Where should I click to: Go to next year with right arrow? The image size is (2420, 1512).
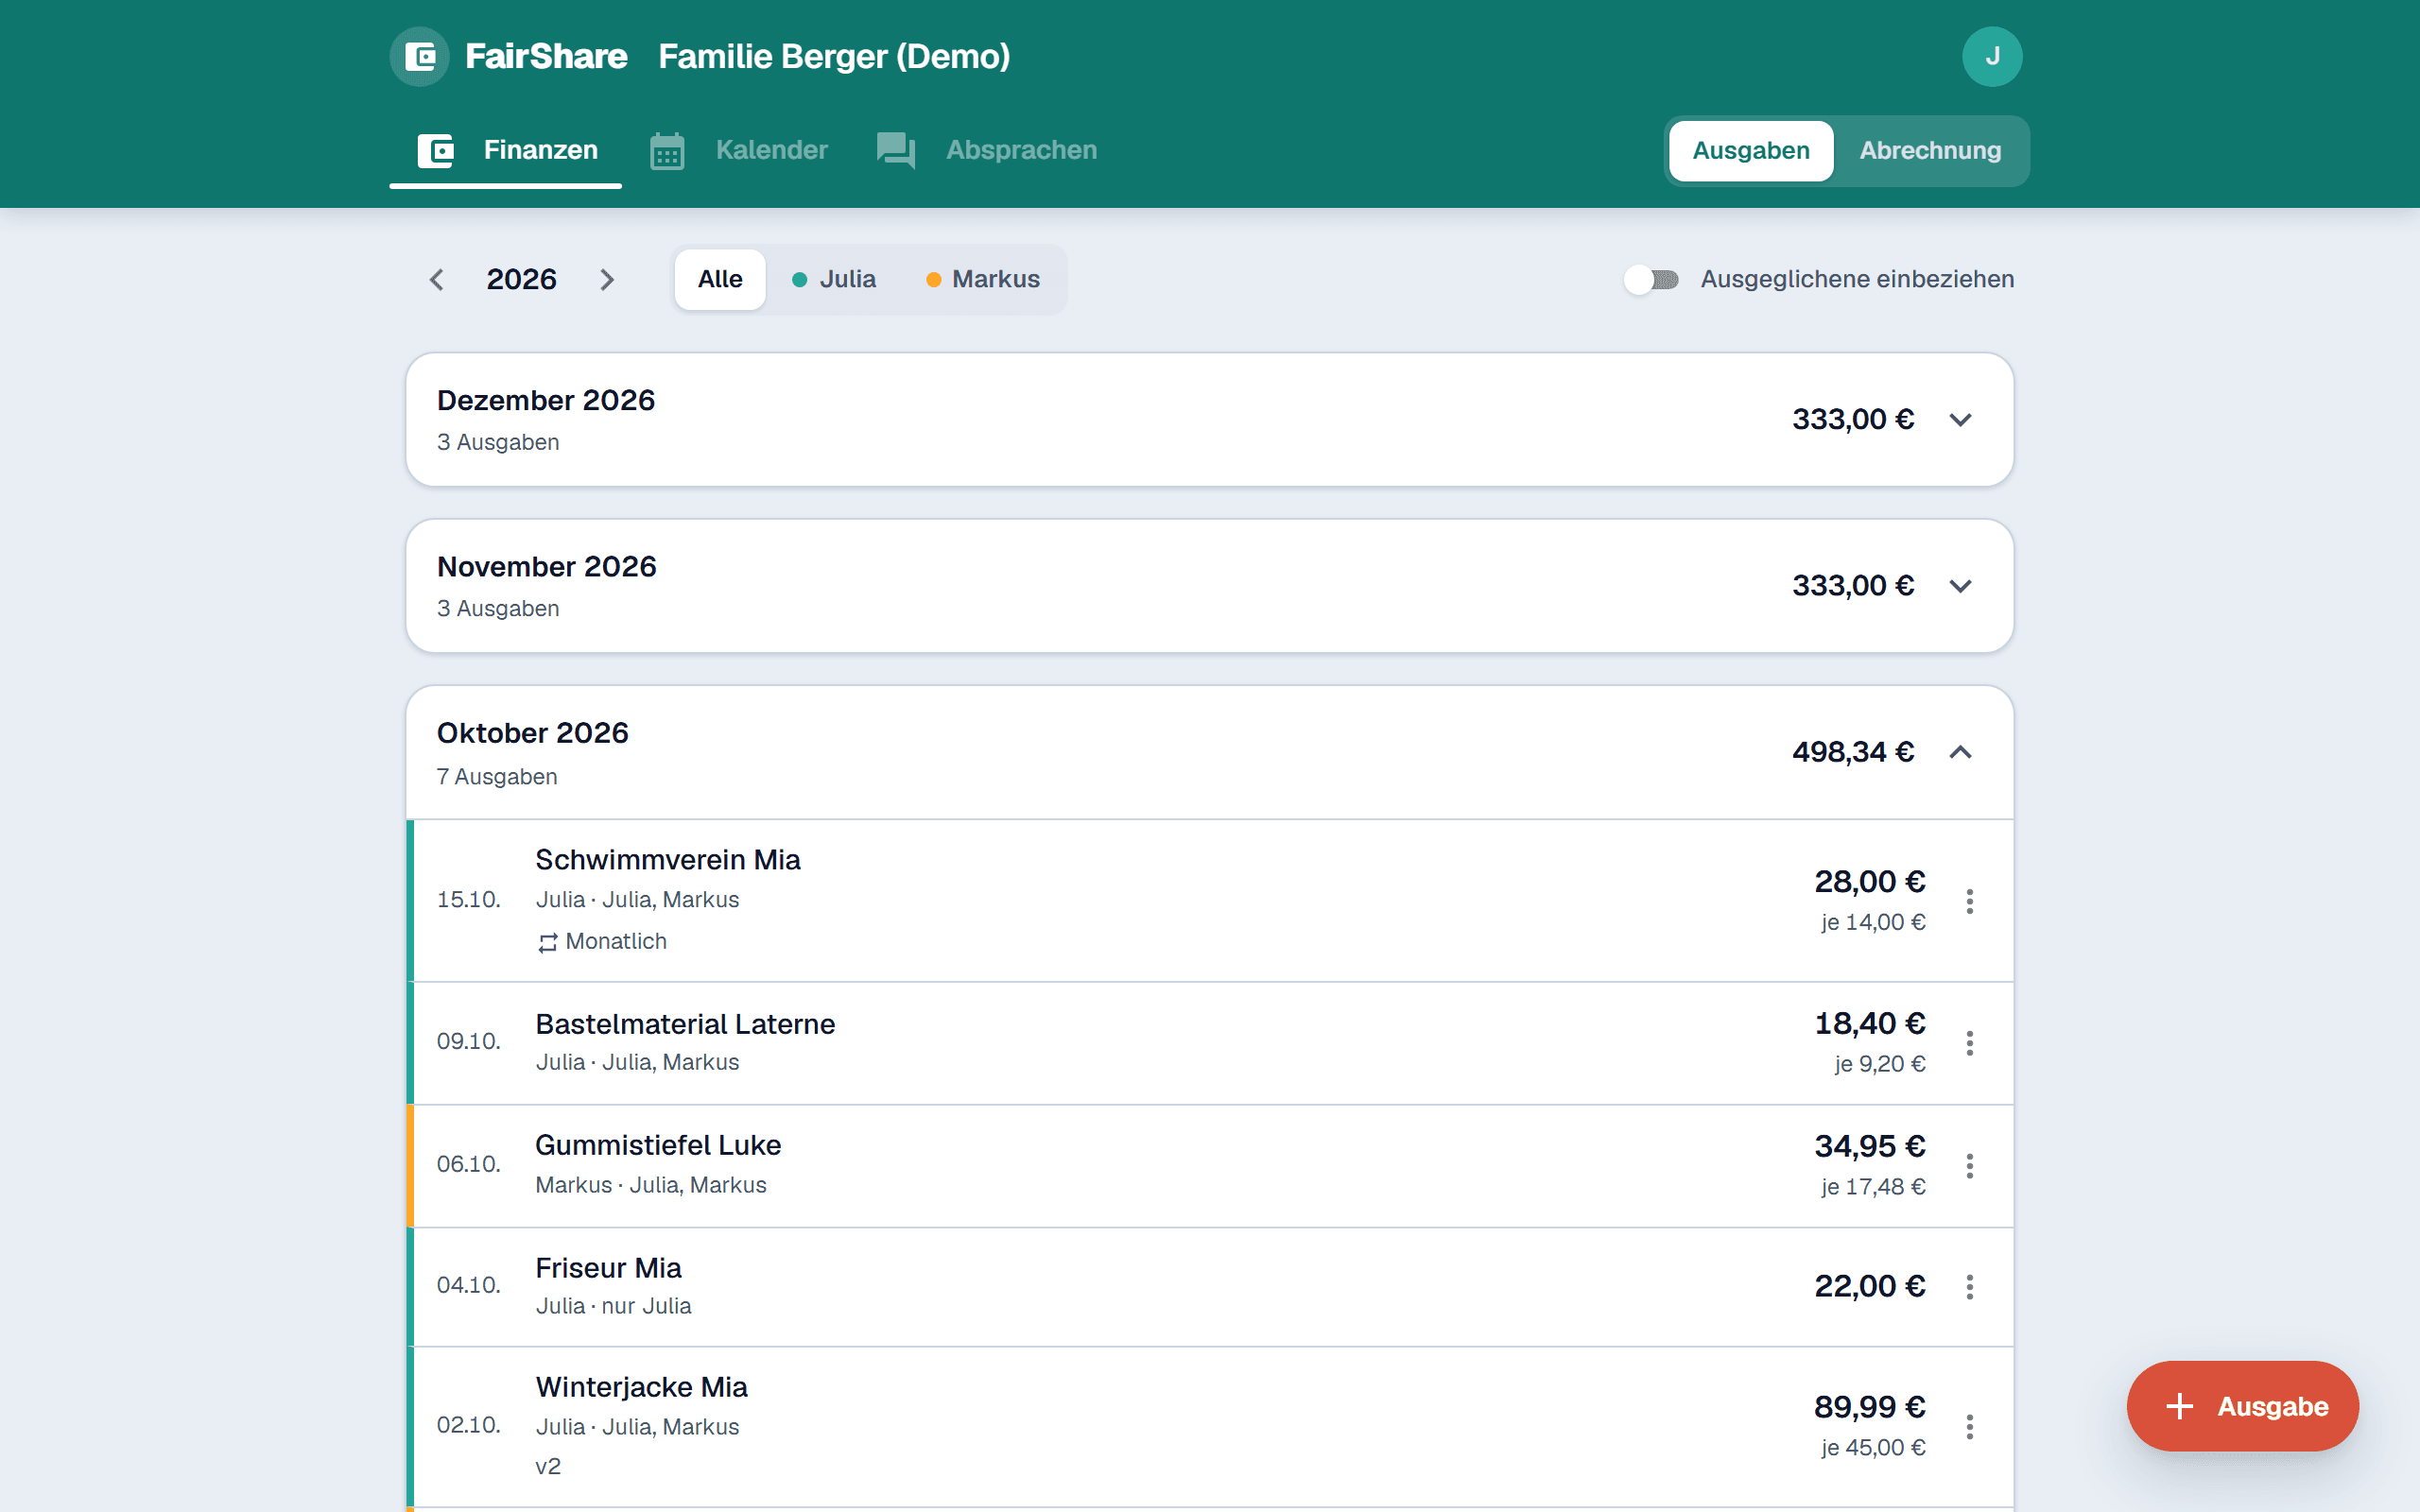(x=607, y=279)
